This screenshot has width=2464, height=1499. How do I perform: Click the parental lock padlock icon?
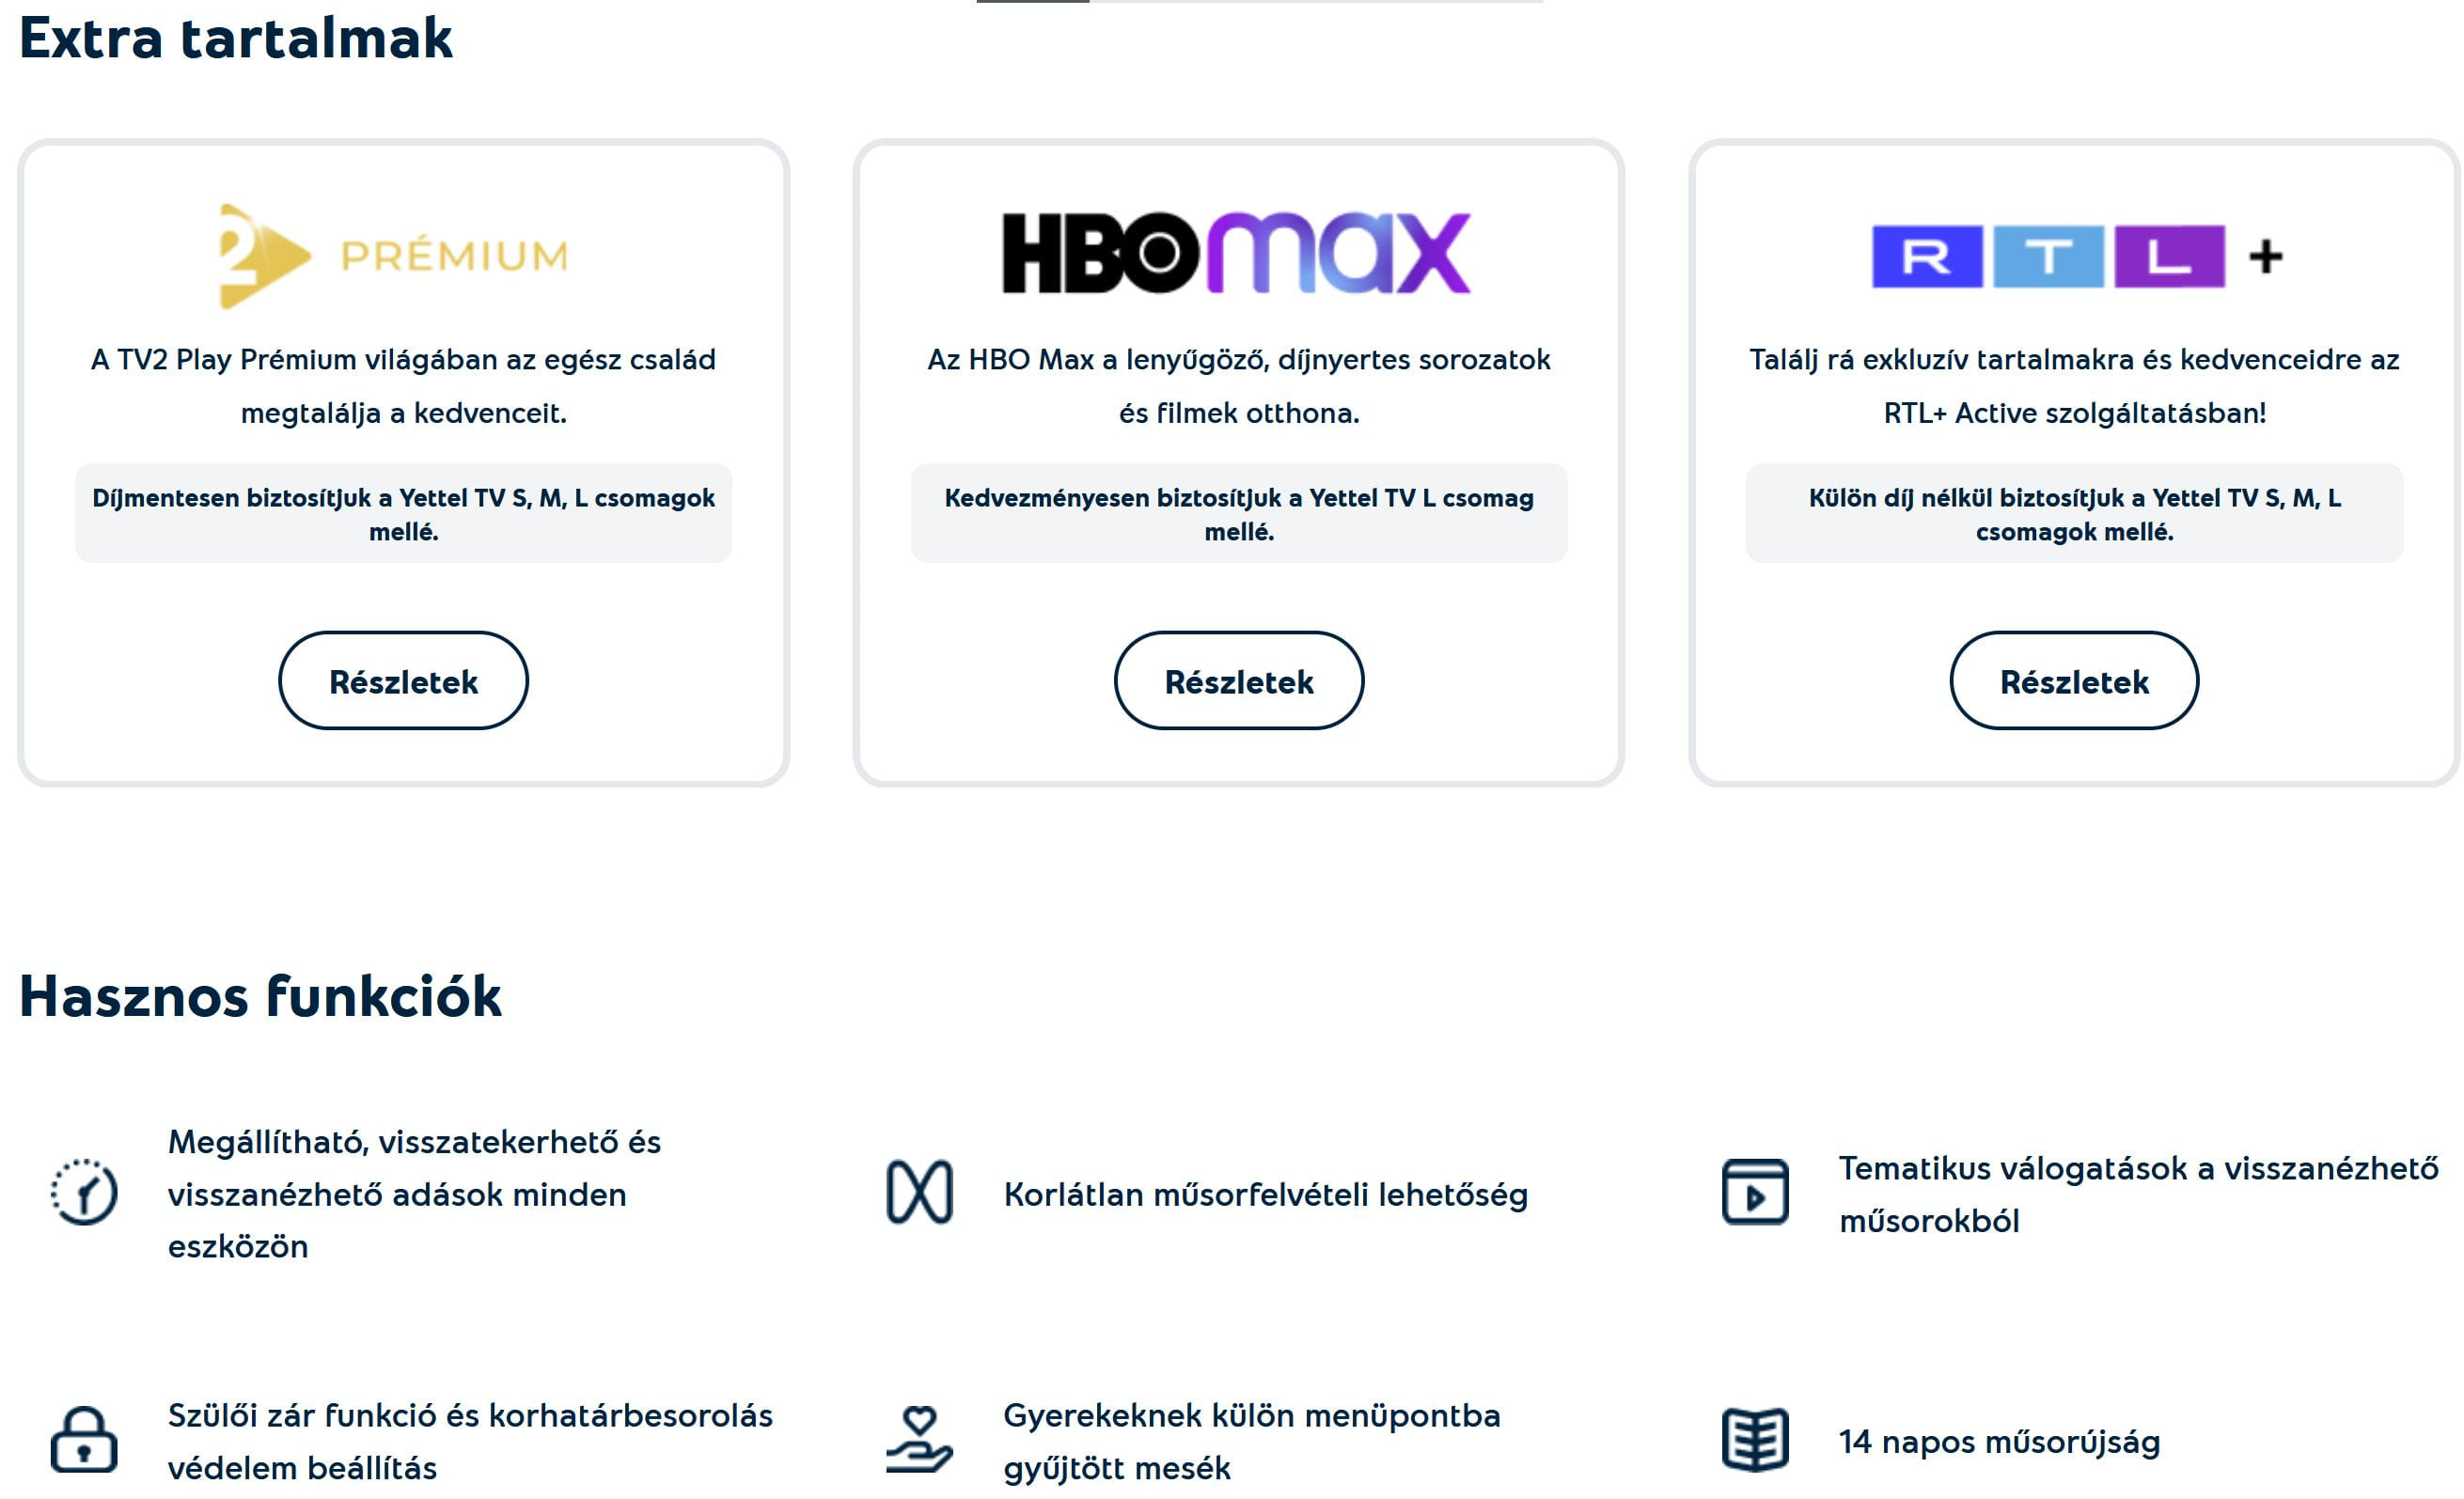tap(84, 1439)
